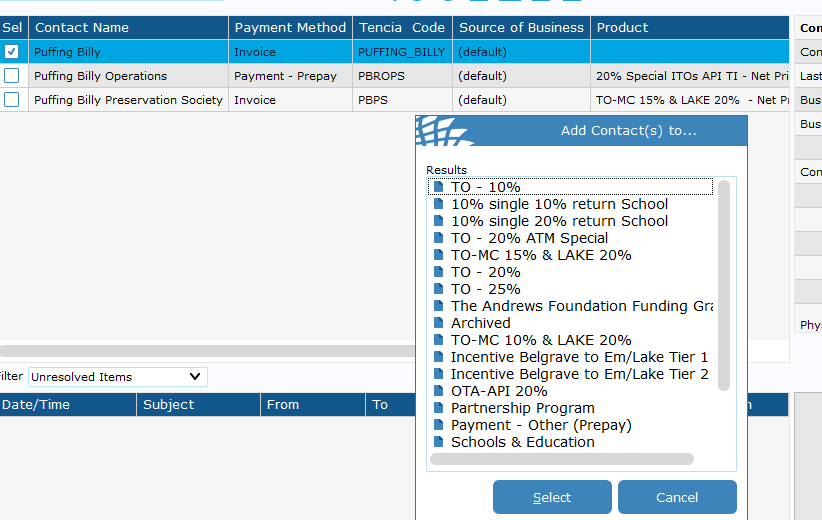Click the icon next to Archived entry
Screen dimensions: 822x520
[438, 323]
